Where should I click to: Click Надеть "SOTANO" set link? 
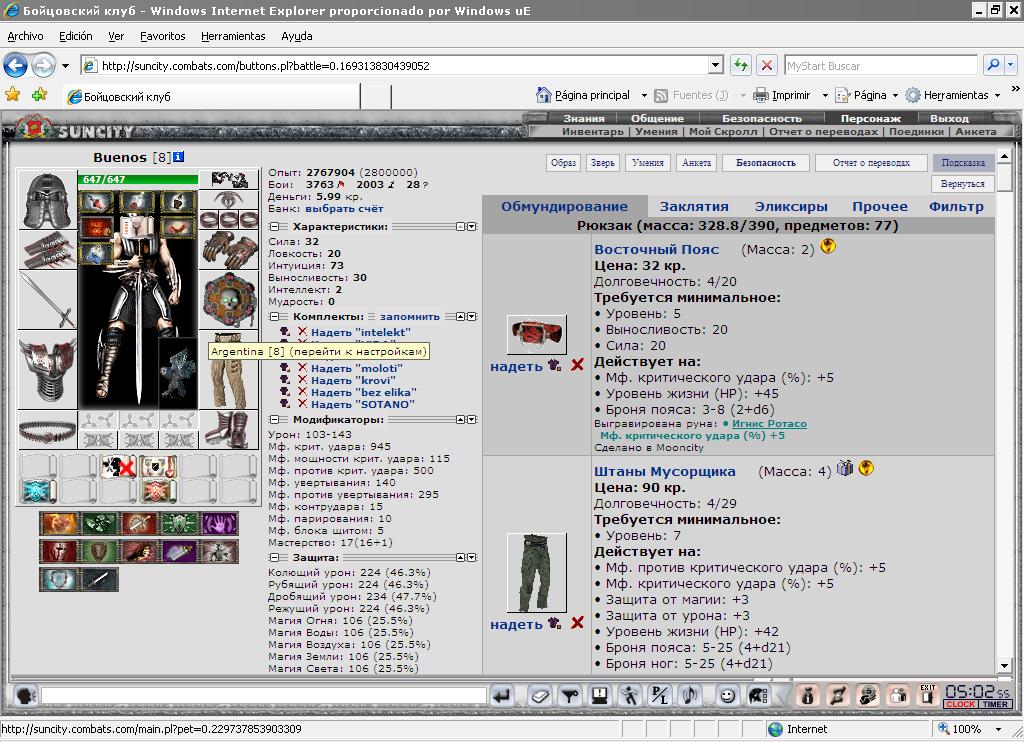[362, 404]
